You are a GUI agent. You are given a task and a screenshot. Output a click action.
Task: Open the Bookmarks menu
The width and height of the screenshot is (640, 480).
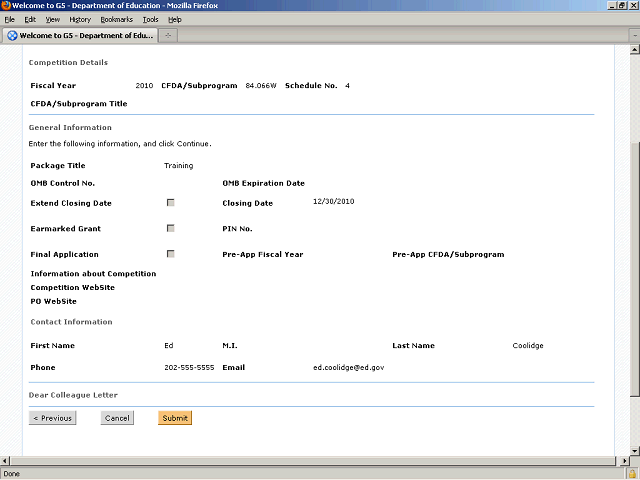117,20
